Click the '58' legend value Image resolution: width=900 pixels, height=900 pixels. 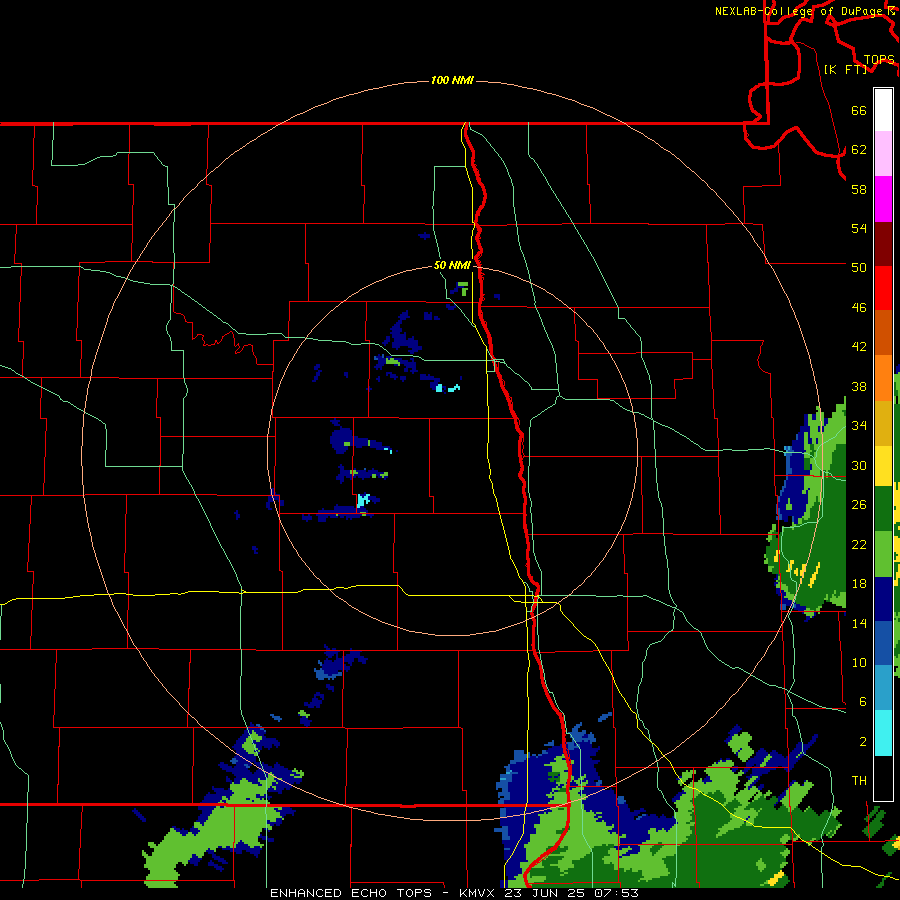click(859, 189)
